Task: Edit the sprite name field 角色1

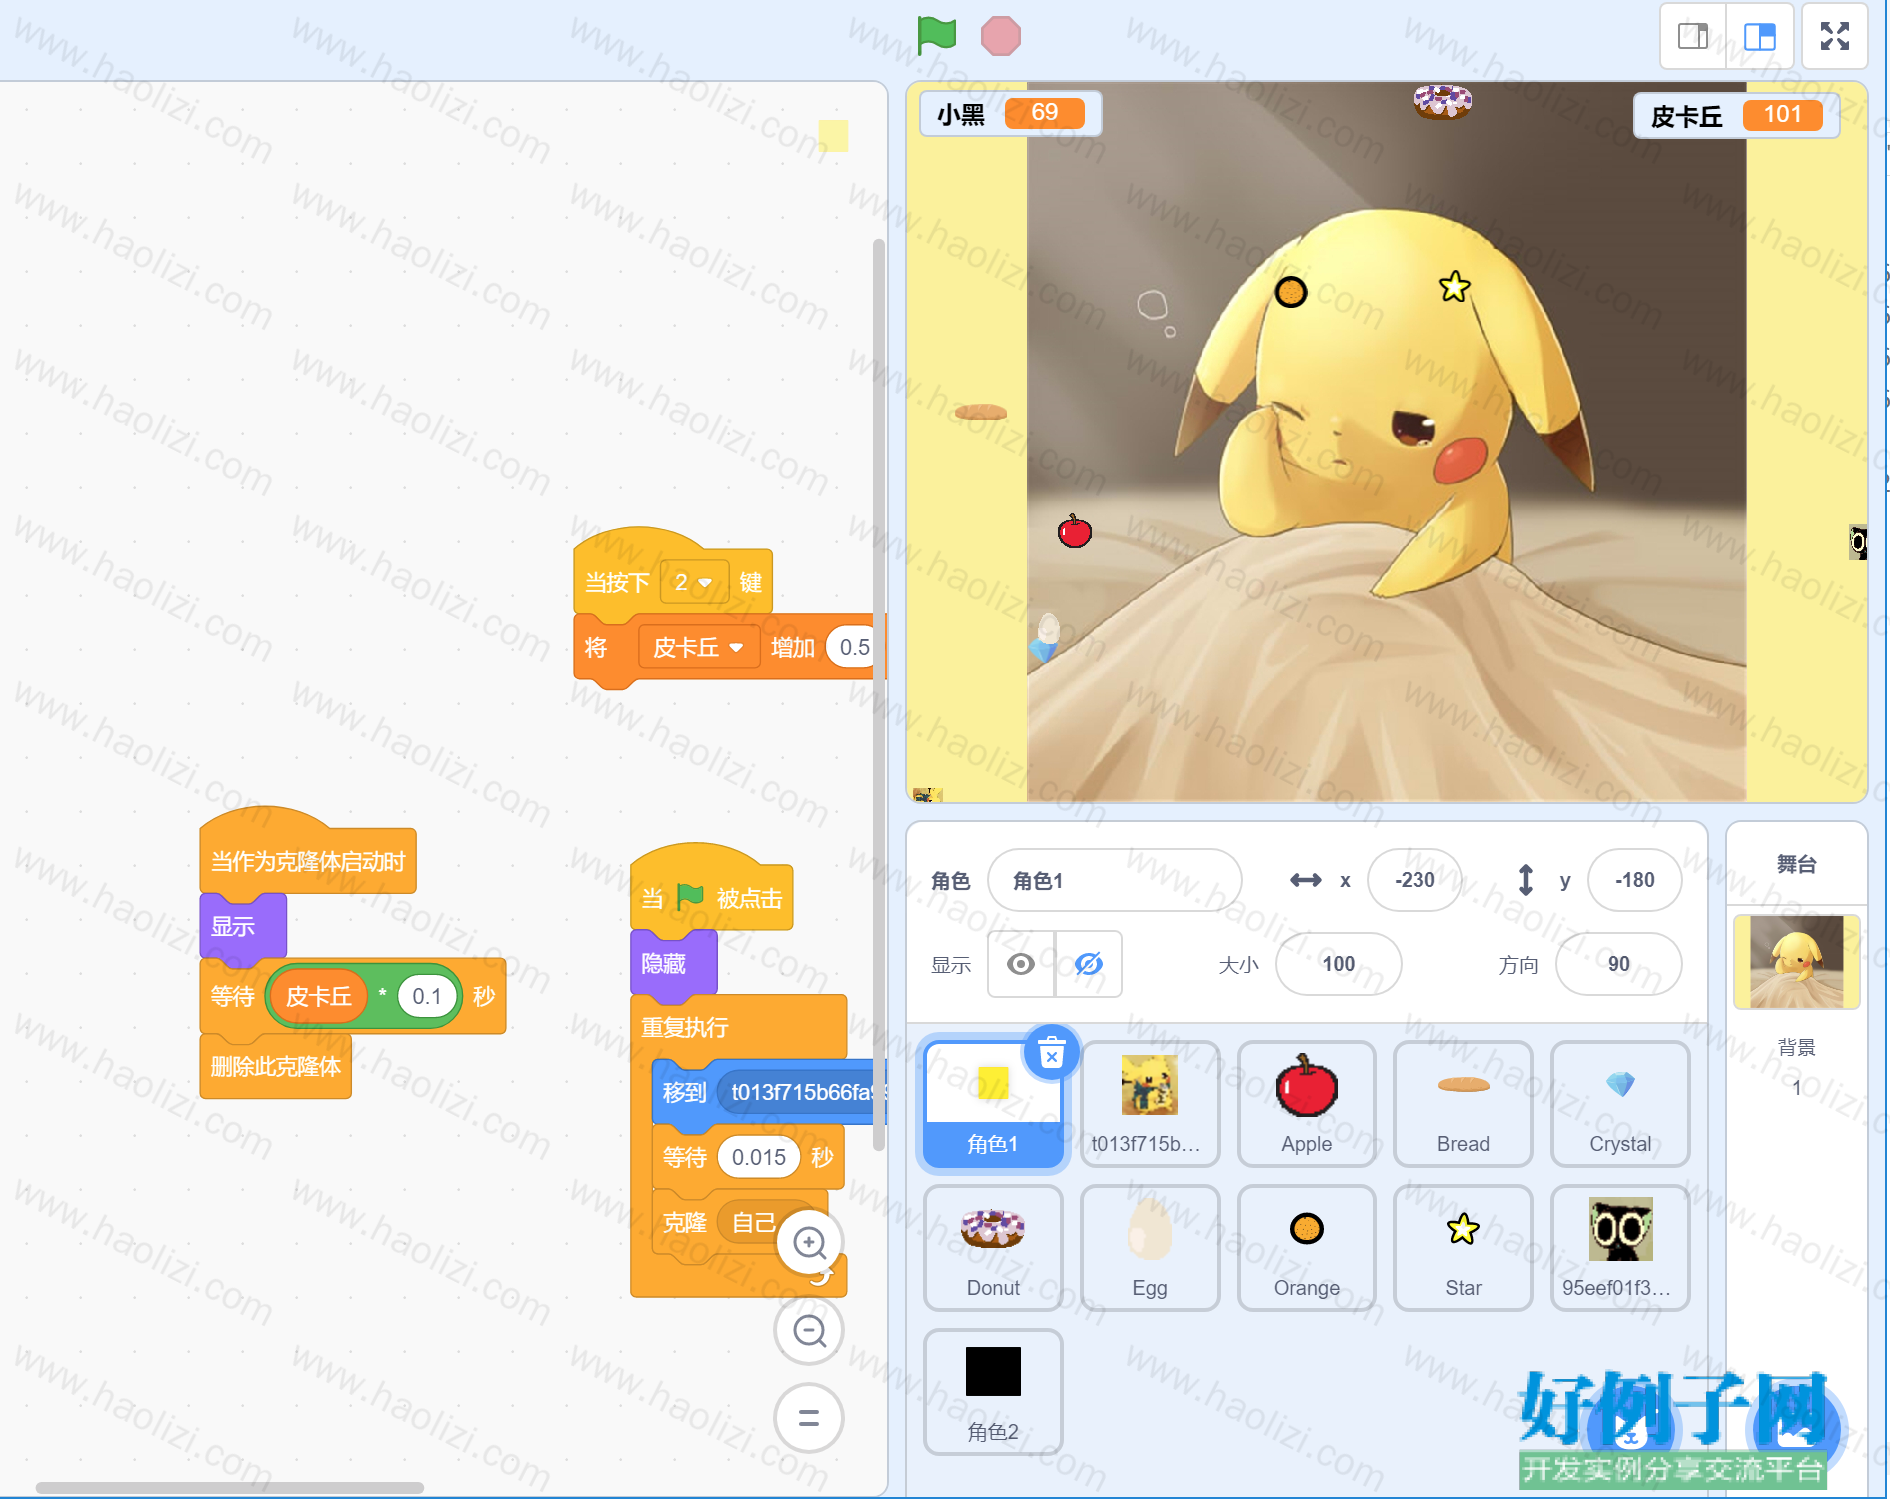Action: 1115,880
